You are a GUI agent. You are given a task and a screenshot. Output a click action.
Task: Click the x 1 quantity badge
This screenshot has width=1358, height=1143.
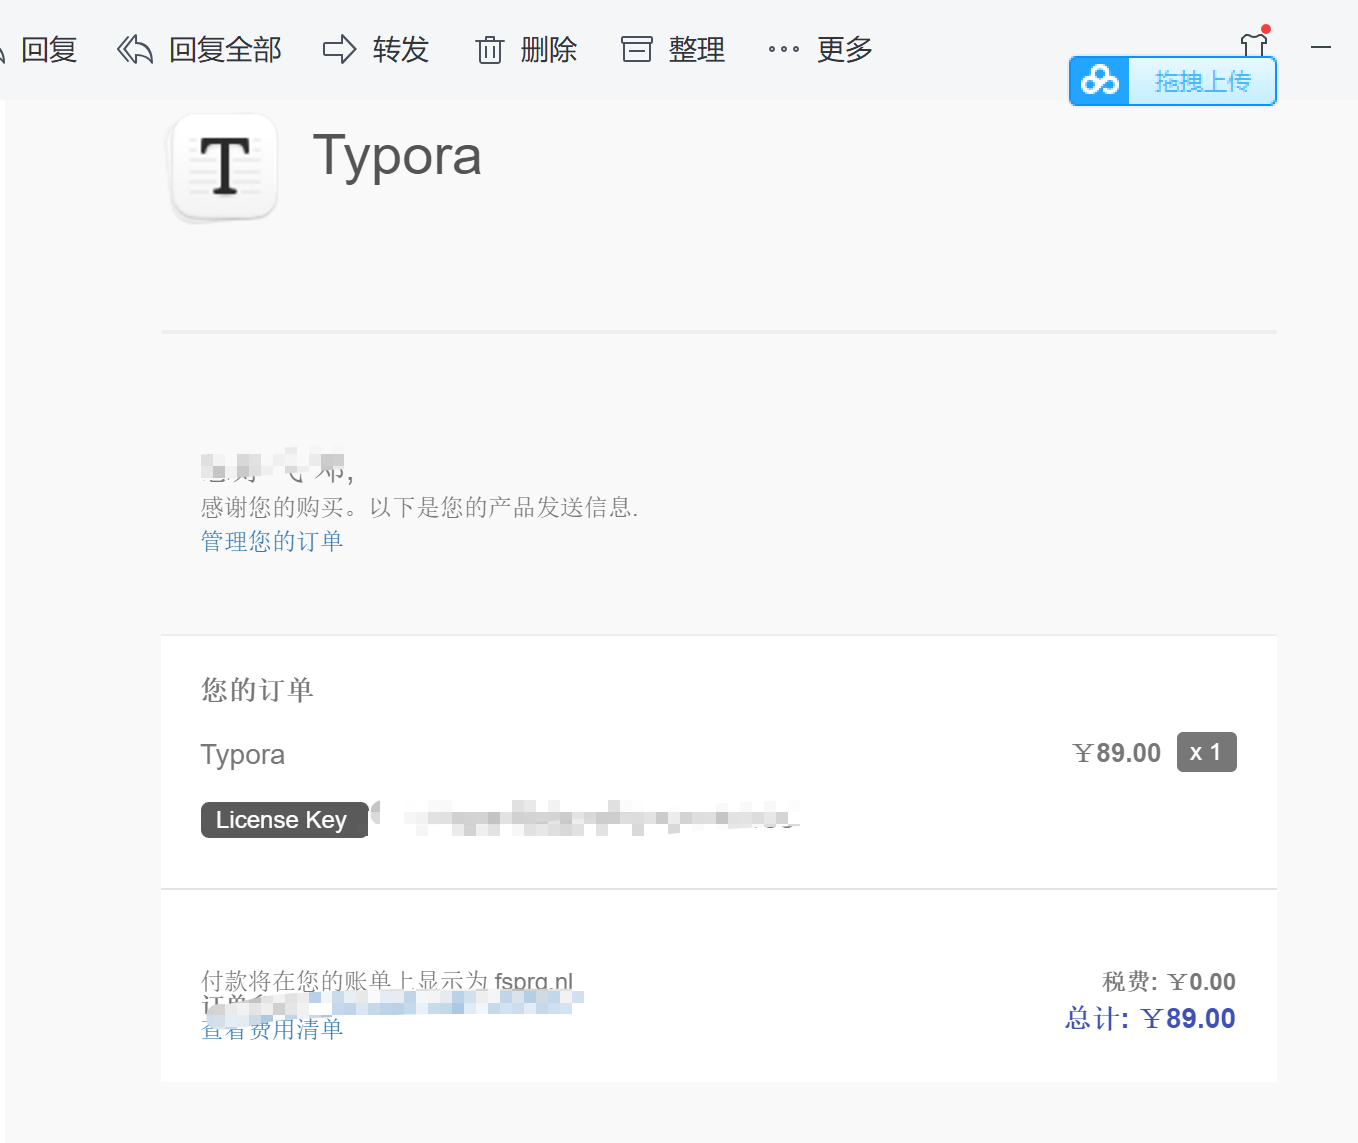pyautogui.click(x=1207, y=752)
